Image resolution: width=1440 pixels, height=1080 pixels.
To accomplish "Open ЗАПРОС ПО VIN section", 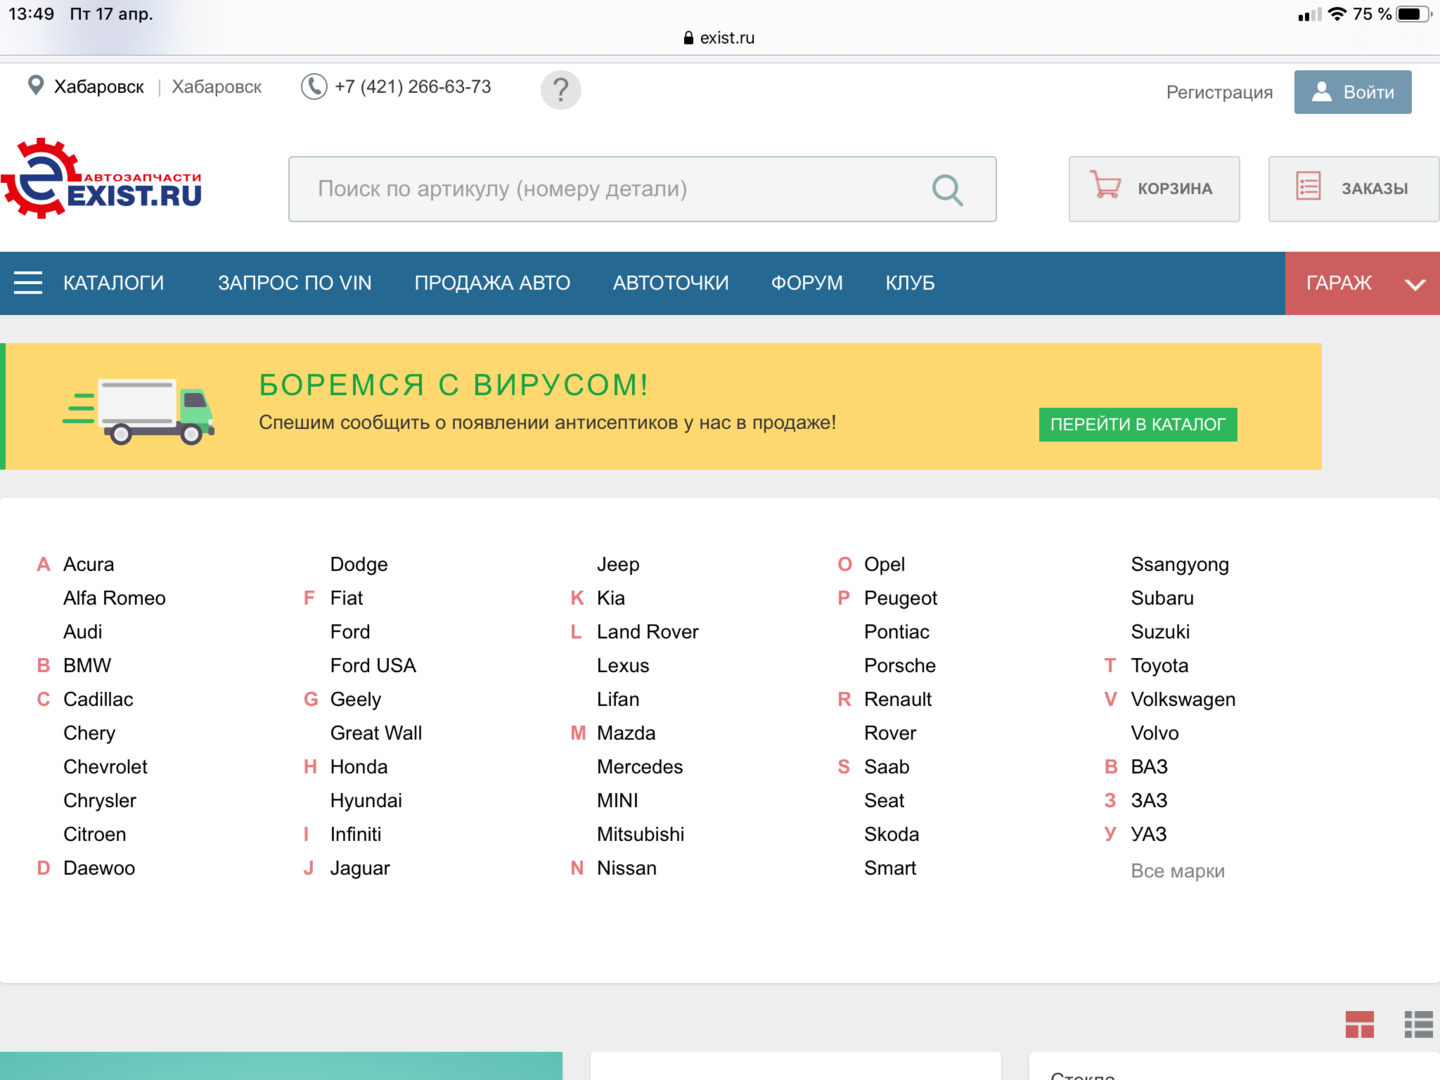I will coord(295,283).
